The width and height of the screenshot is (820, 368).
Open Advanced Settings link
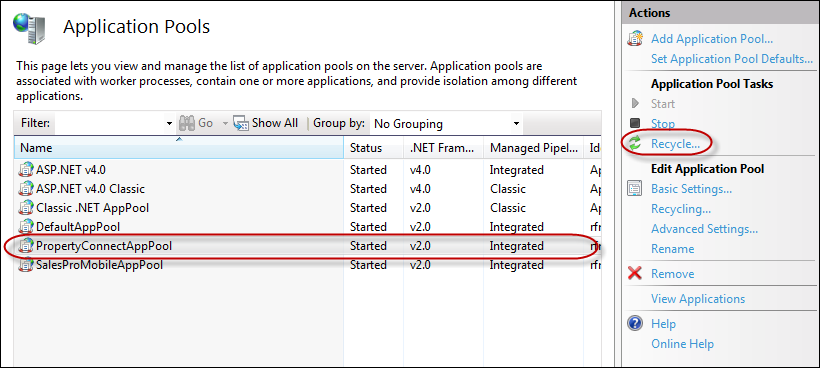point(704,229)
